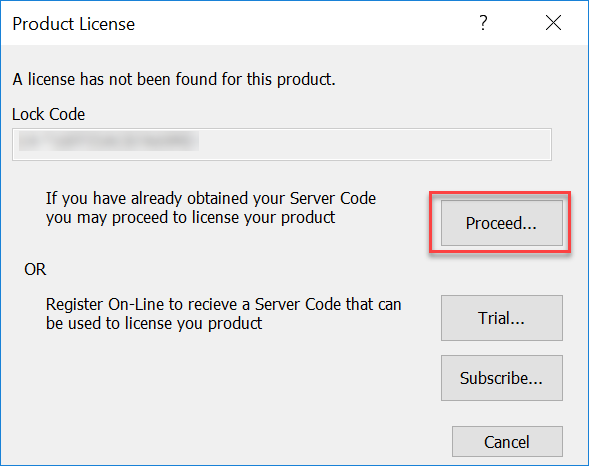Close the Product License dialog

coord(553,23)
